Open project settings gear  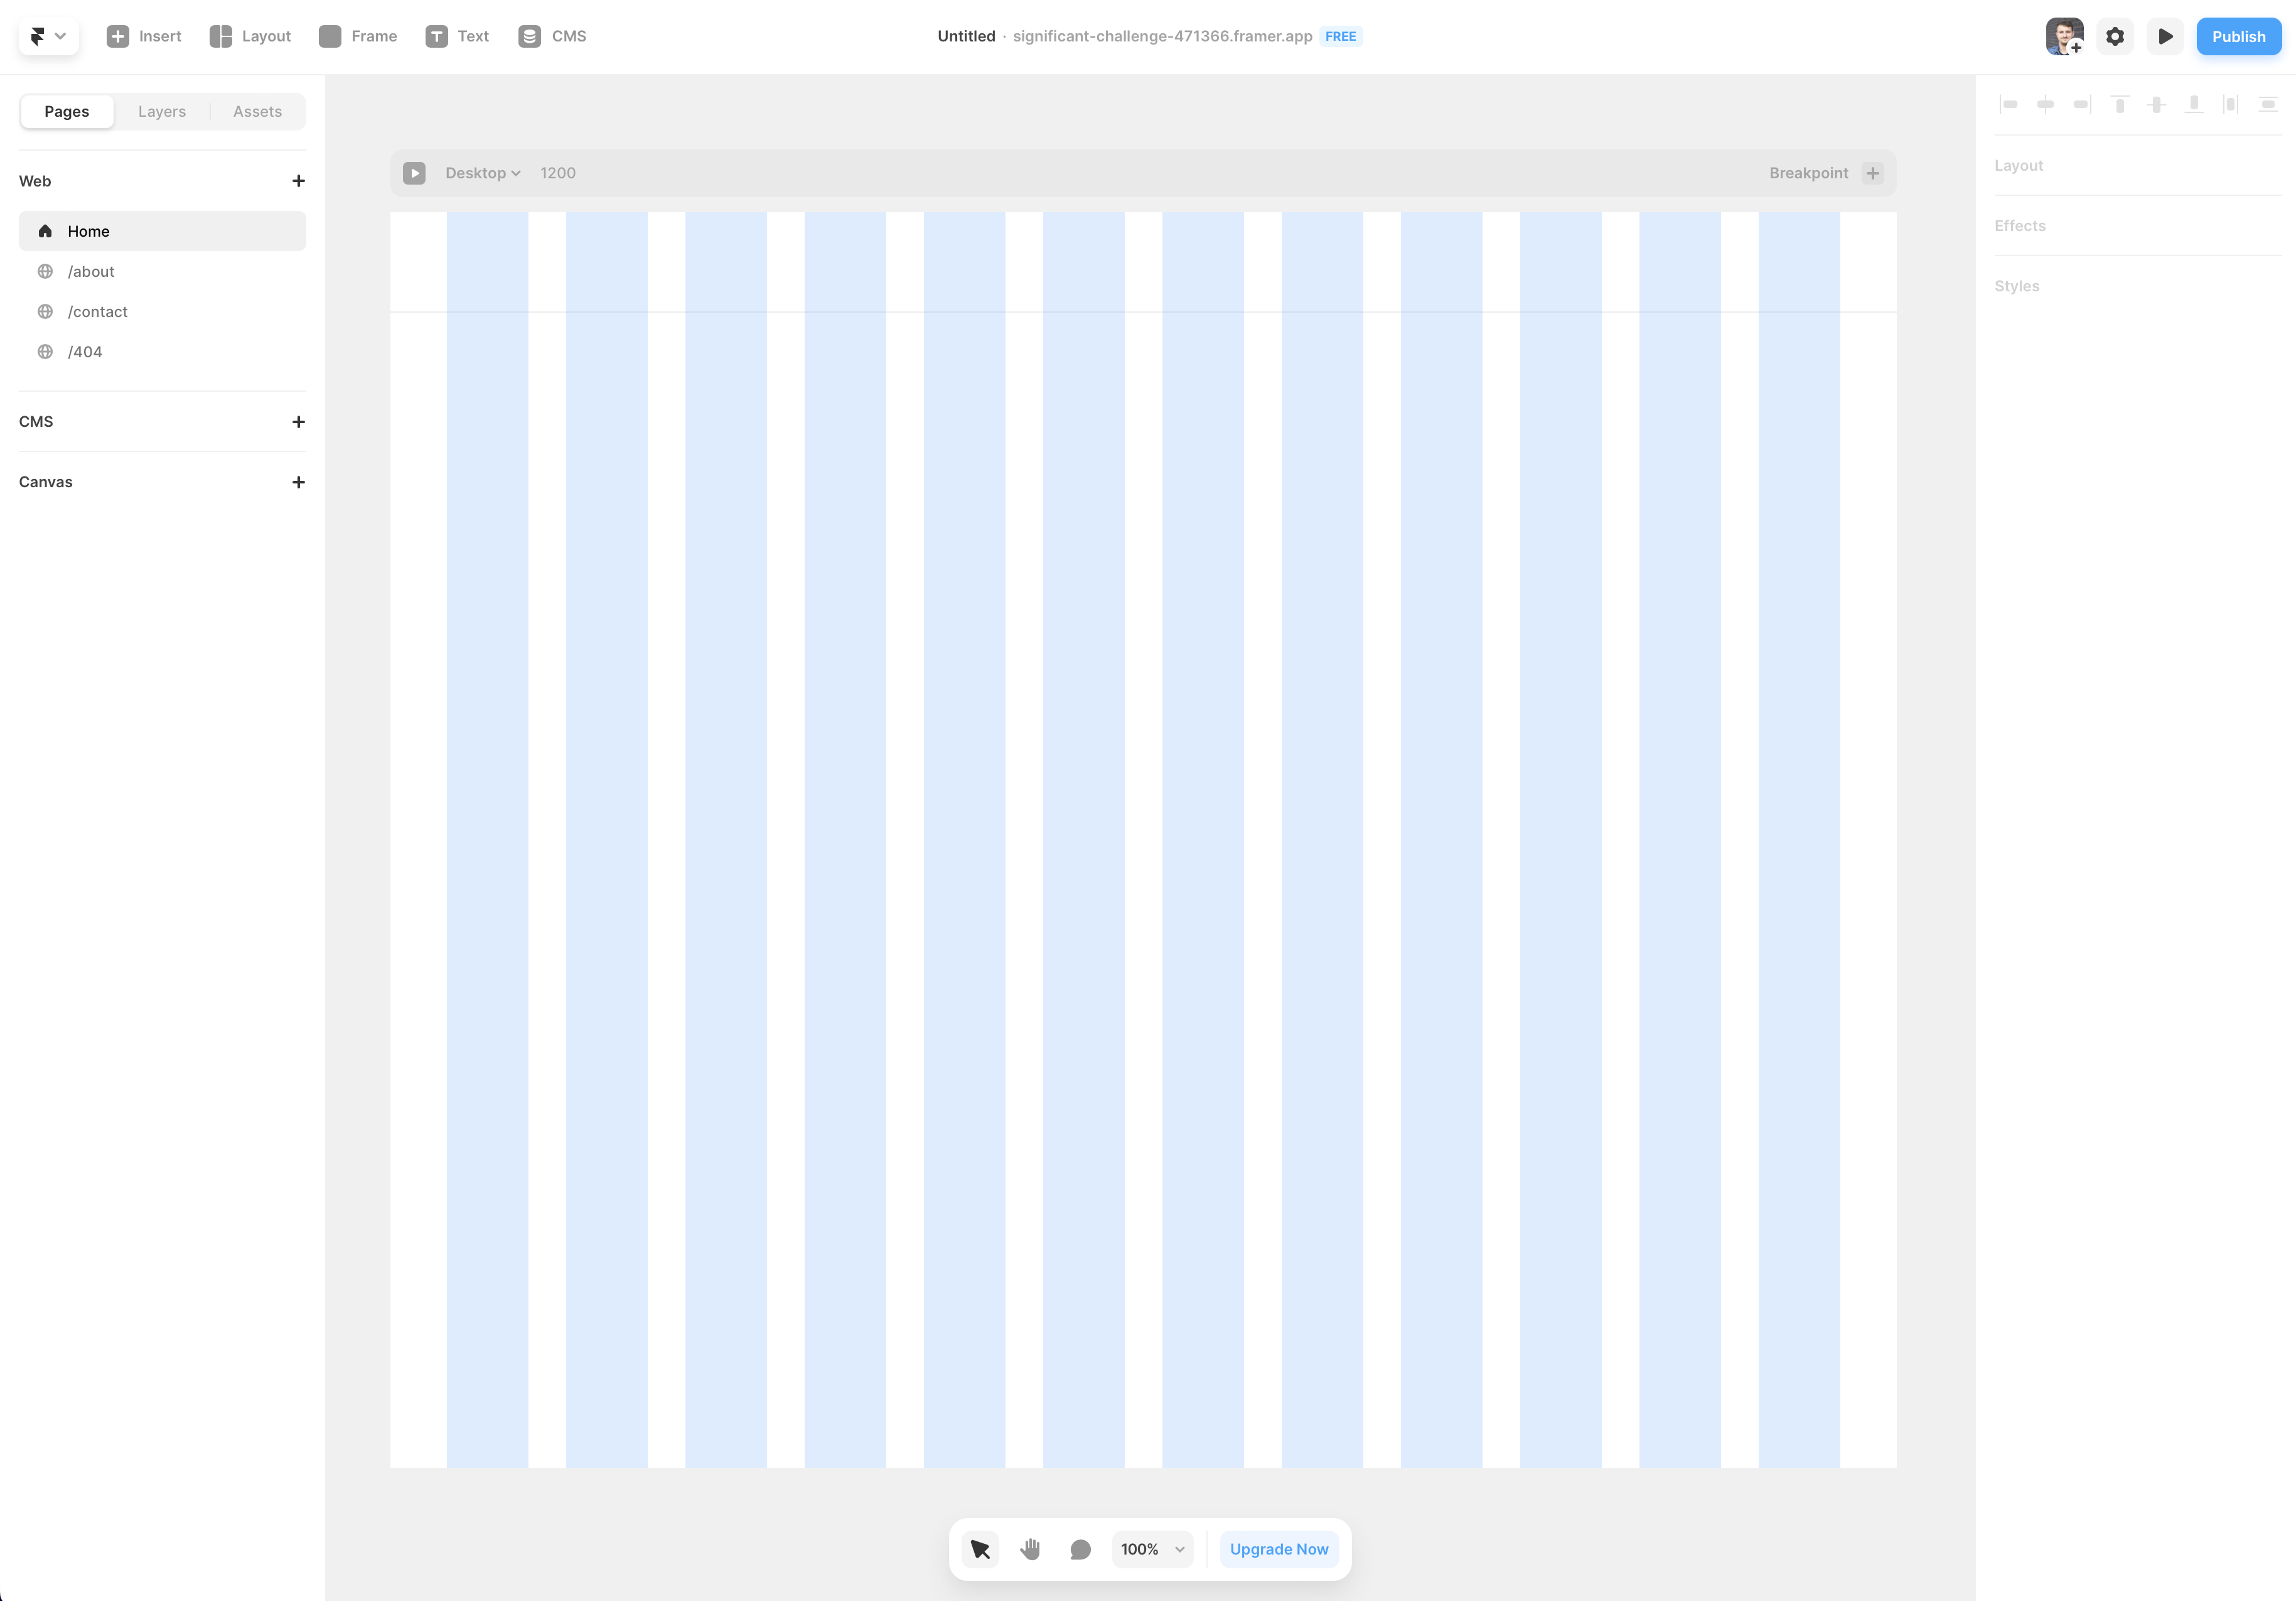point(2115,36)
